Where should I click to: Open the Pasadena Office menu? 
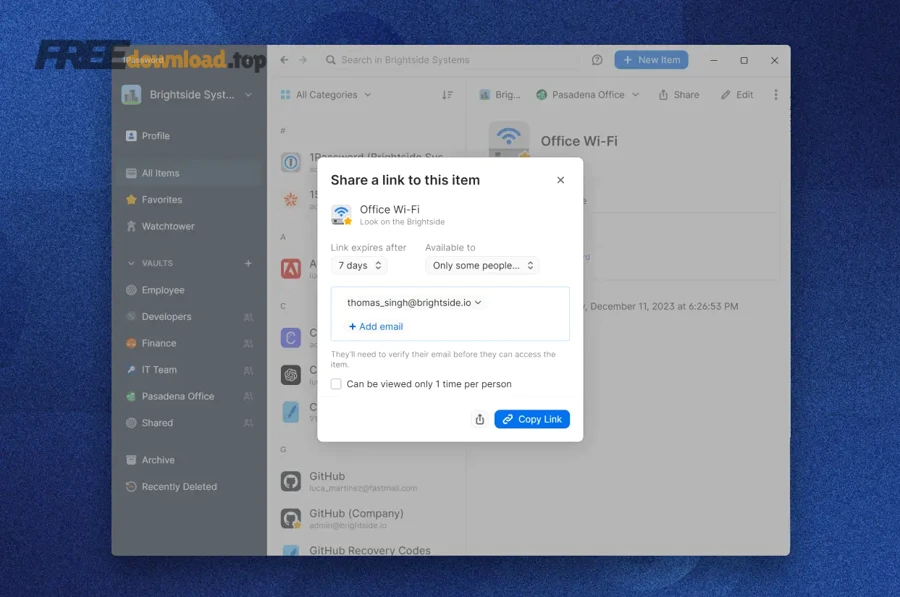[x=587, y=94]
